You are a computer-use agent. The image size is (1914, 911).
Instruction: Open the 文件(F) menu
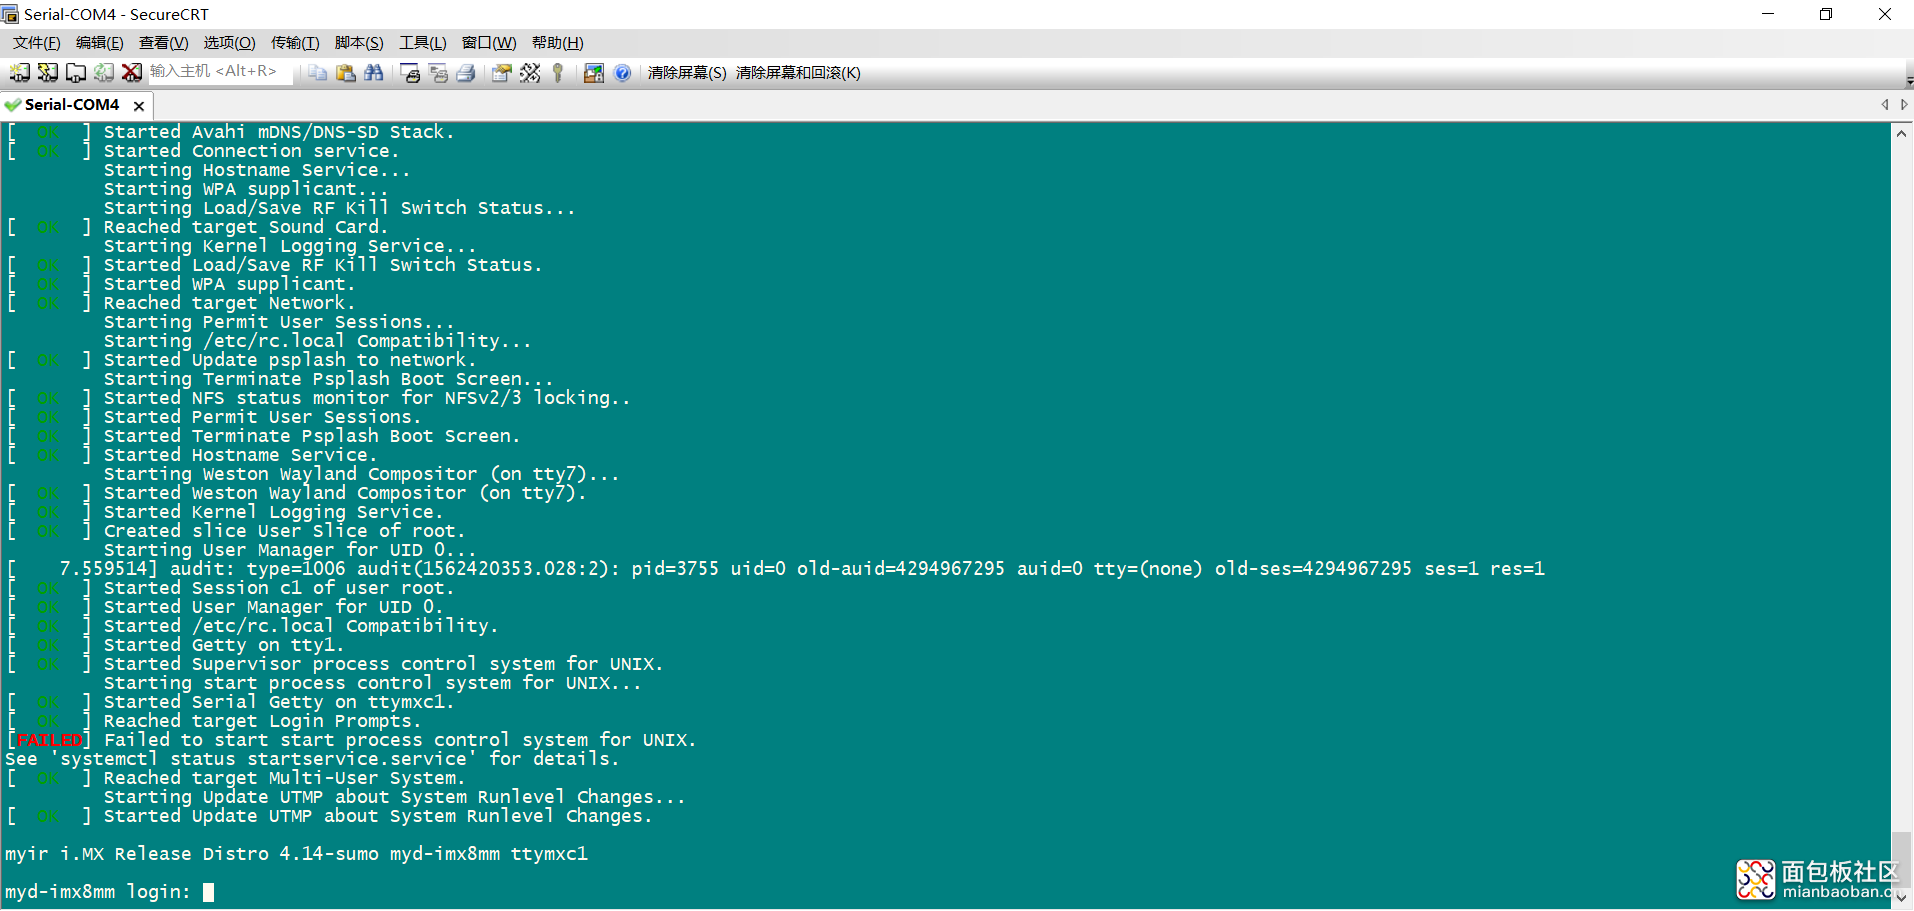tap(37, 43)
